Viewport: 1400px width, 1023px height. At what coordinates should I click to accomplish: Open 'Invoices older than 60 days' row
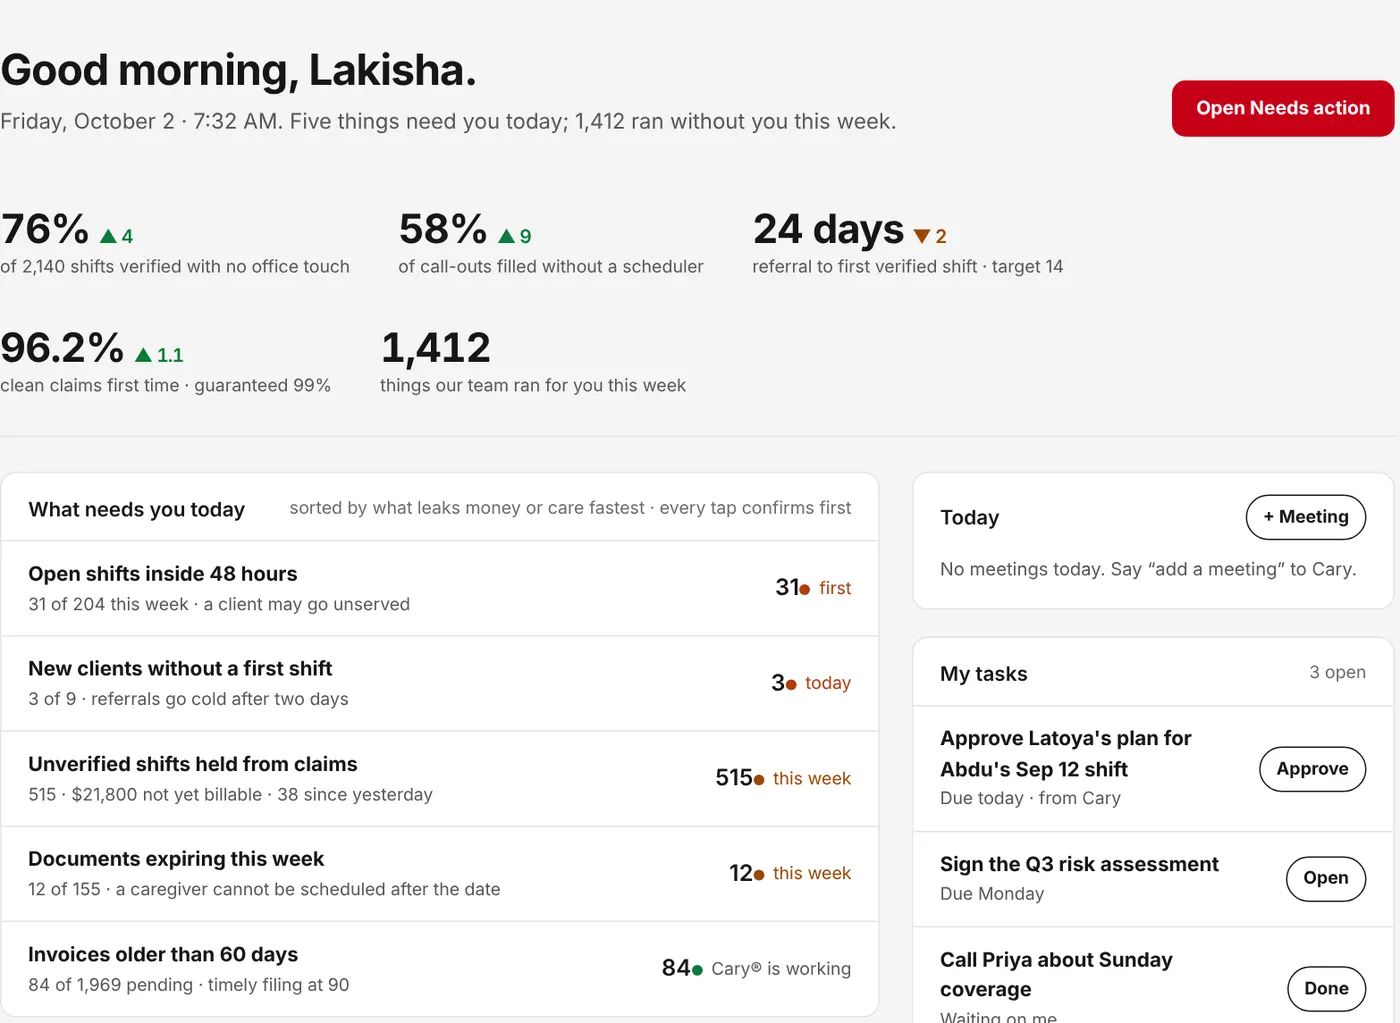point(440,969)
